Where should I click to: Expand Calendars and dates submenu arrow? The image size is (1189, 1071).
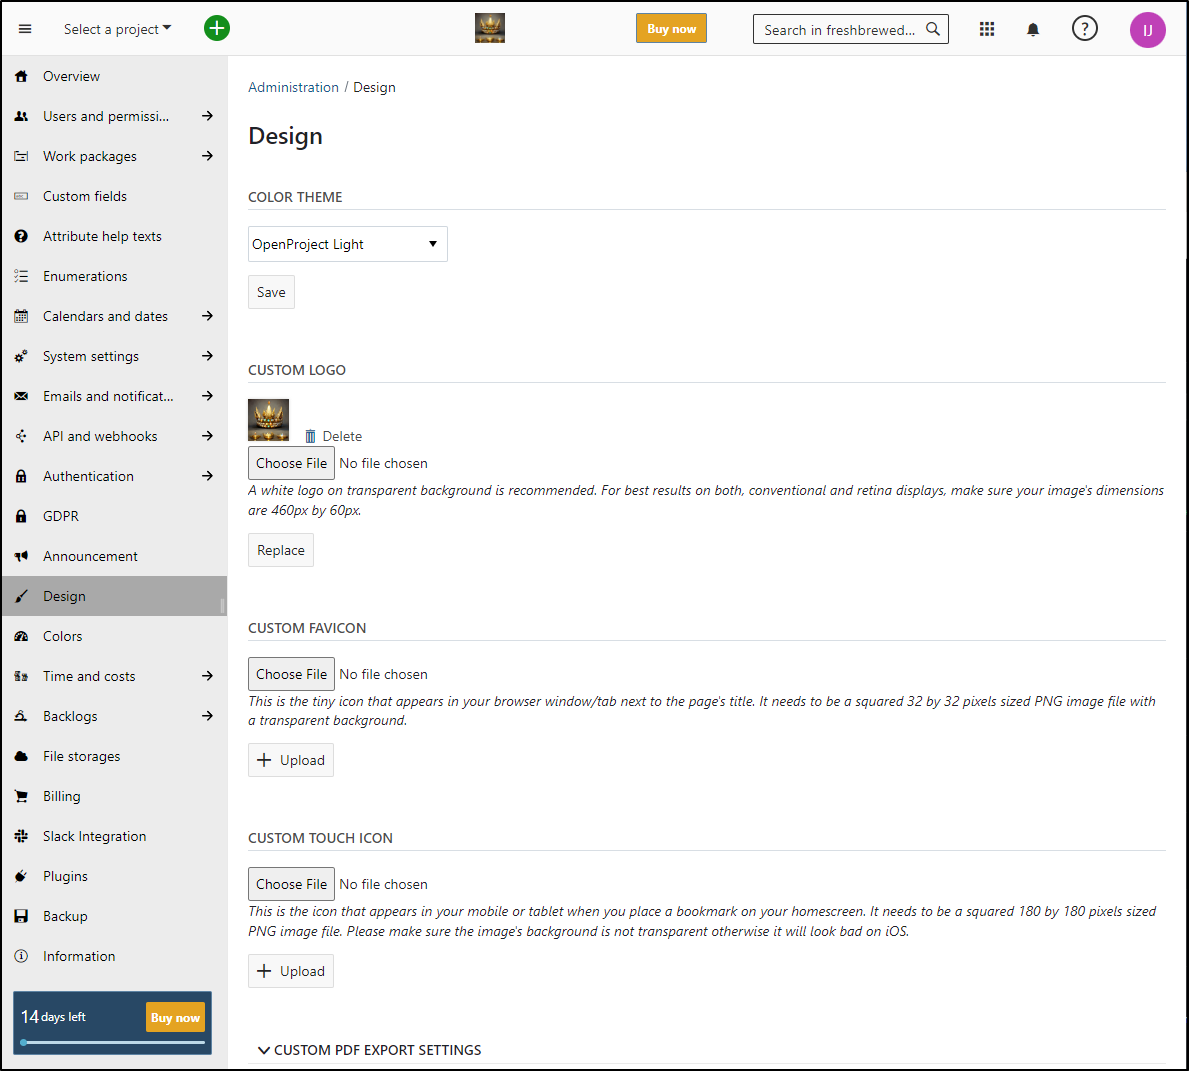pos(207,316)
